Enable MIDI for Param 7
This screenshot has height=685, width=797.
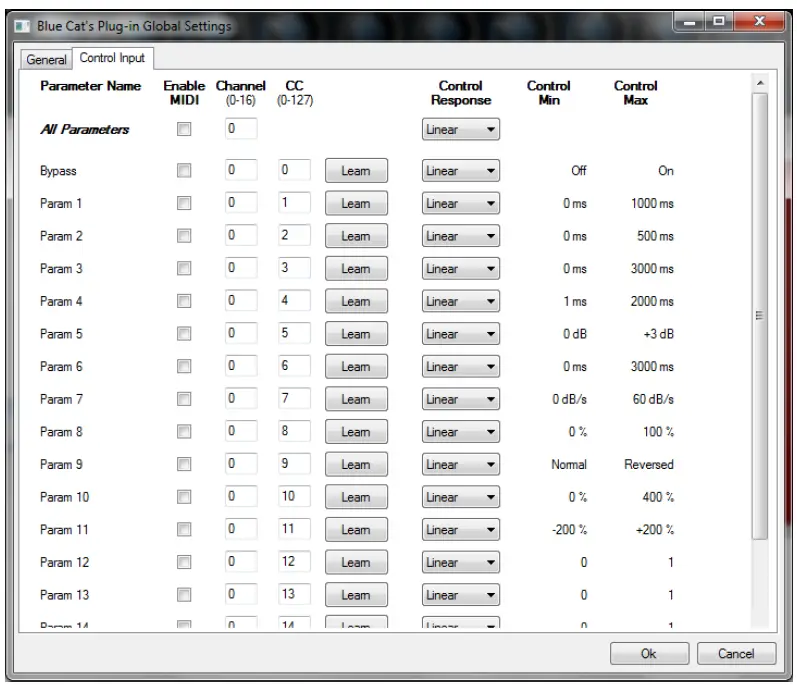(x=184, y=399)
